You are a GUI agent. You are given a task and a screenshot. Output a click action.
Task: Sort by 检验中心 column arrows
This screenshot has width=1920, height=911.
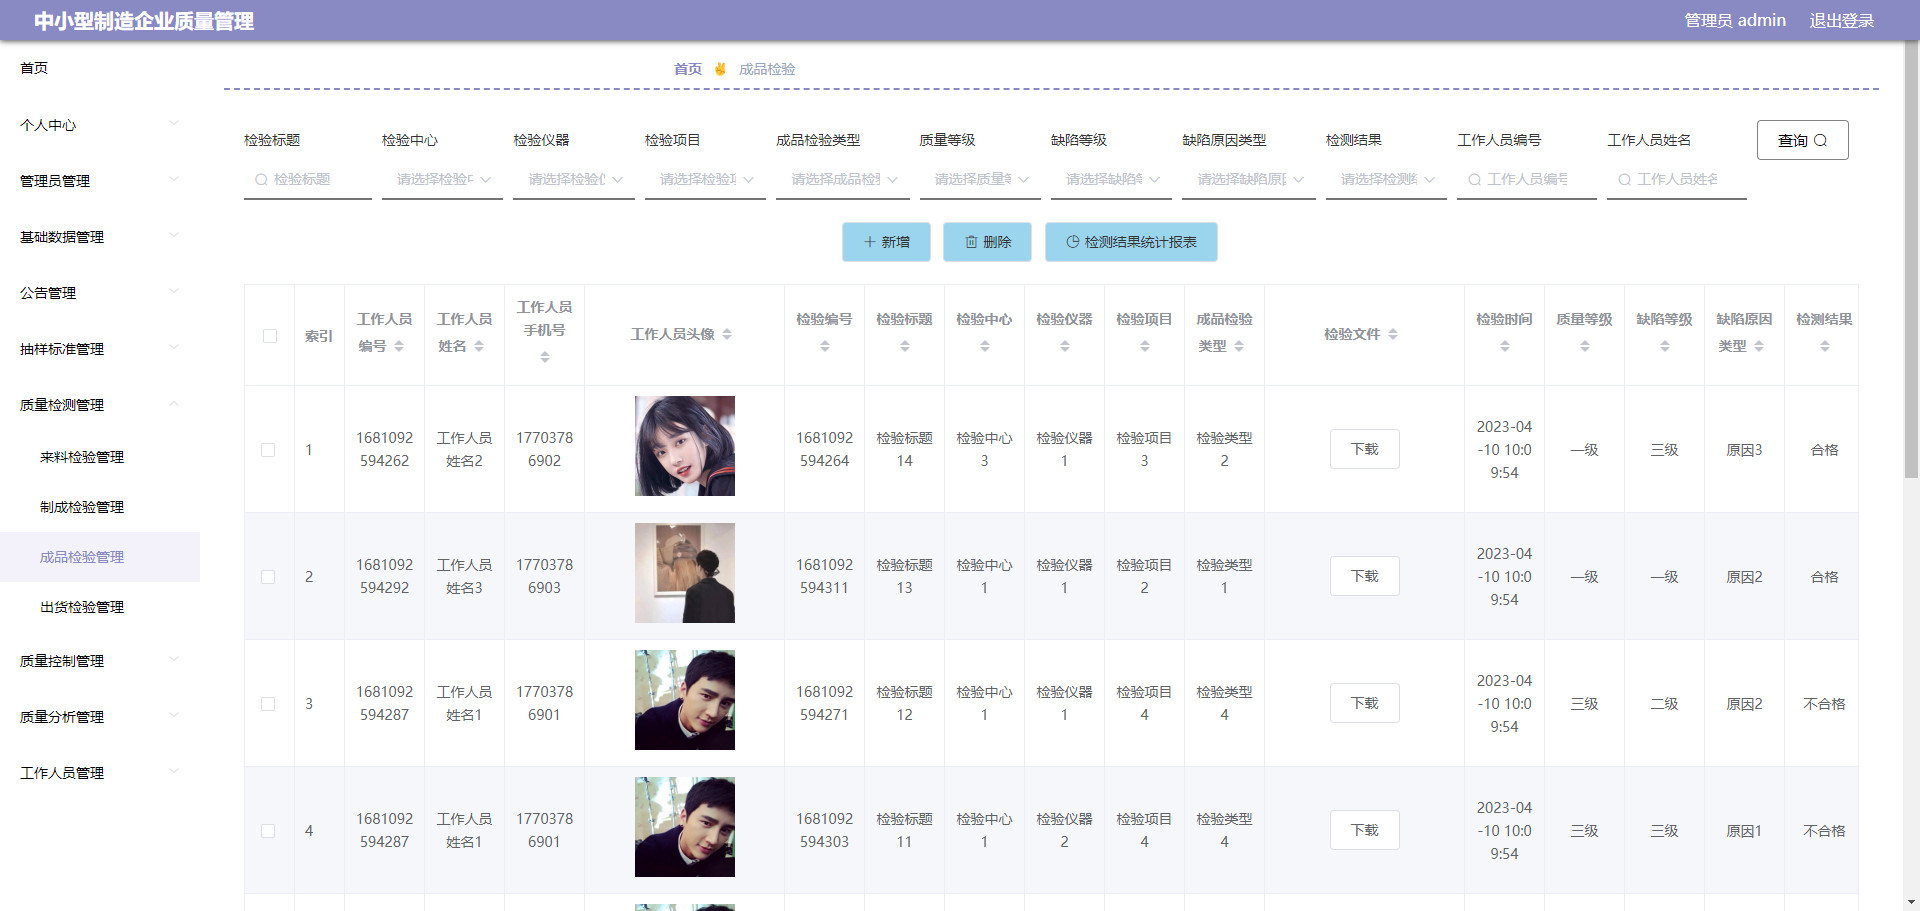[985, 346]
